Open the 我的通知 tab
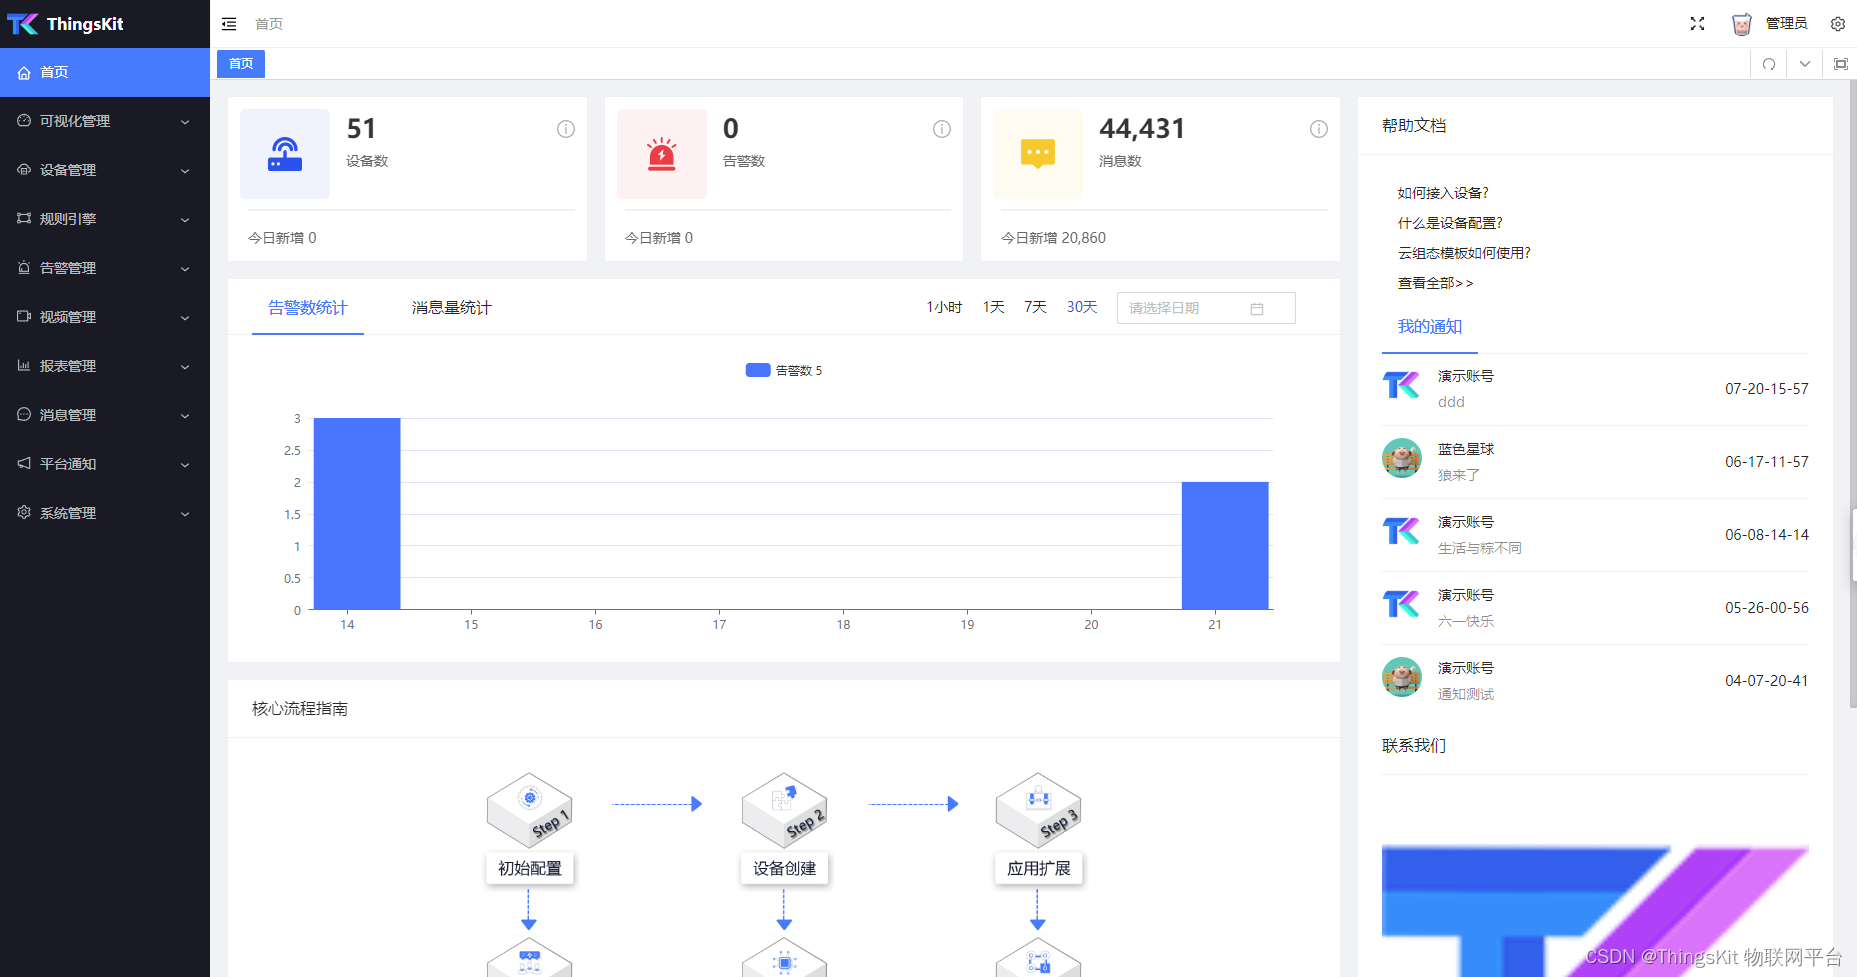 point(1430,327)
